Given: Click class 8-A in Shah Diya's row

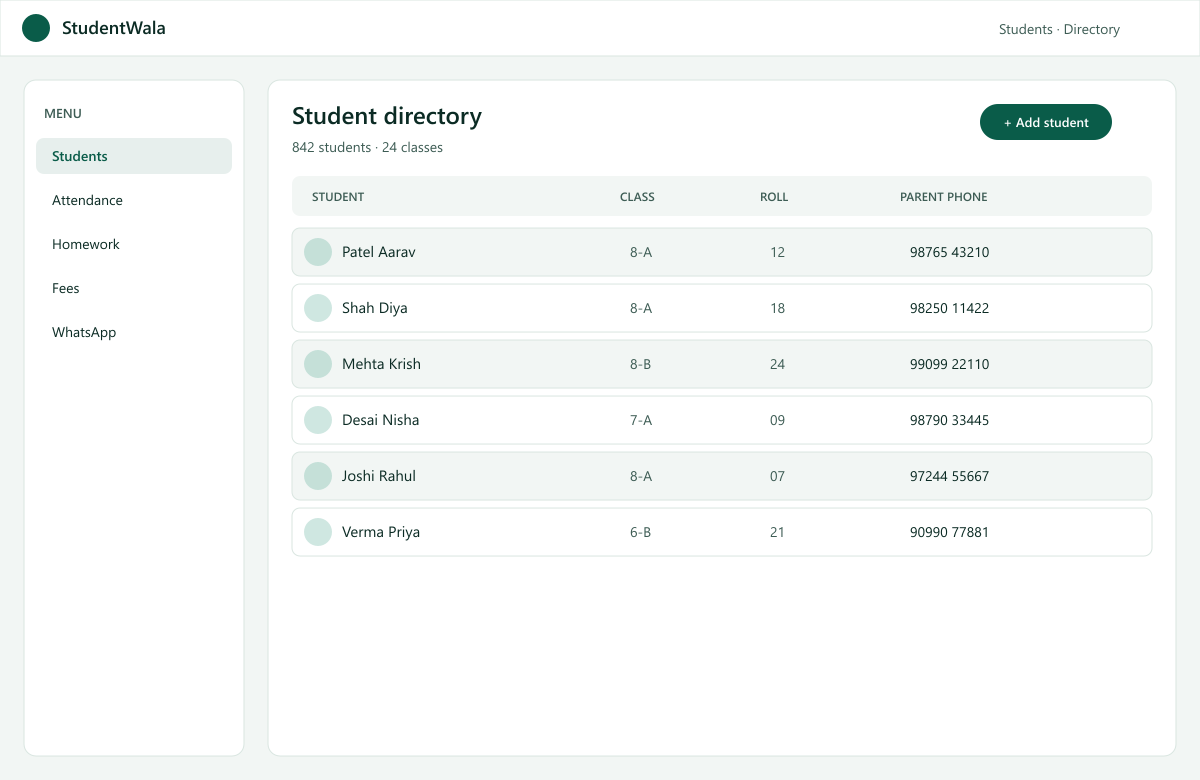Looking at the screenshot, I should (641, 308).
